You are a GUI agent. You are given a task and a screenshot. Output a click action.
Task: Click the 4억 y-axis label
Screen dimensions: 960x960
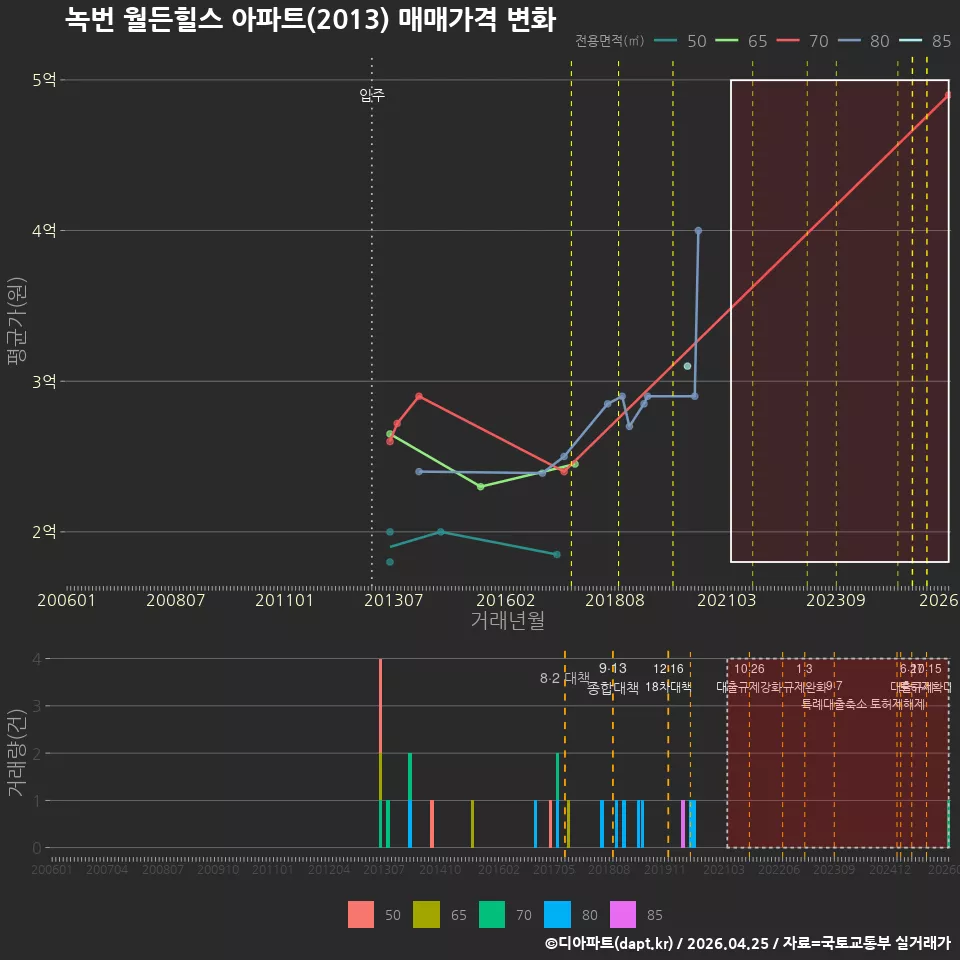[44, 231]
